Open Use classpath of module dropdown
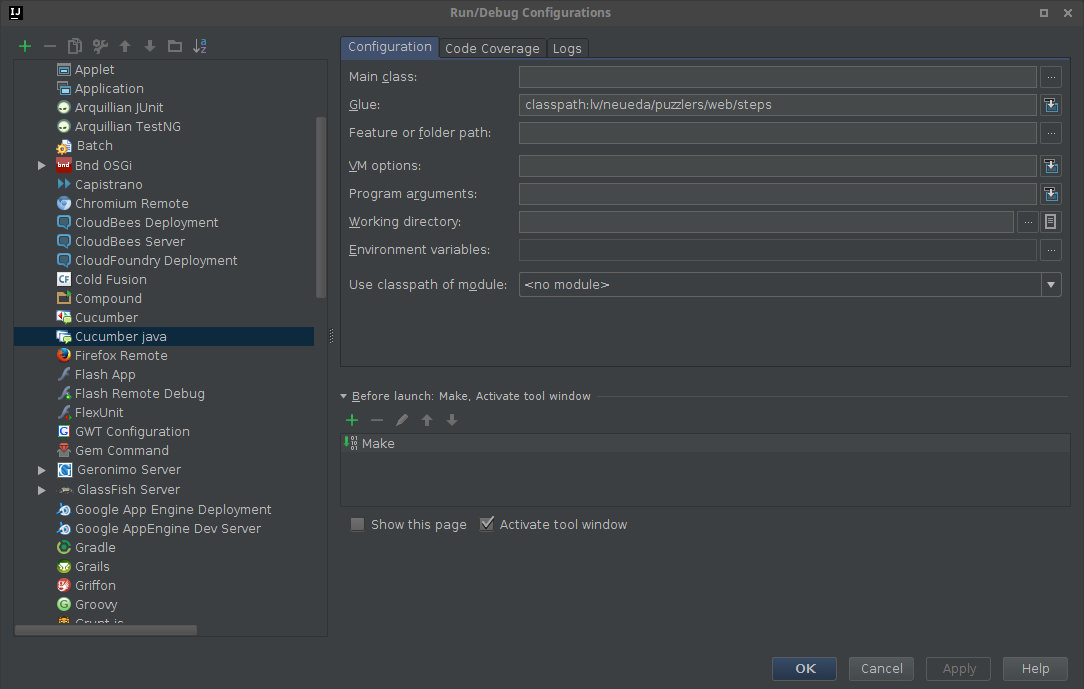 (x=1051, y=285)
